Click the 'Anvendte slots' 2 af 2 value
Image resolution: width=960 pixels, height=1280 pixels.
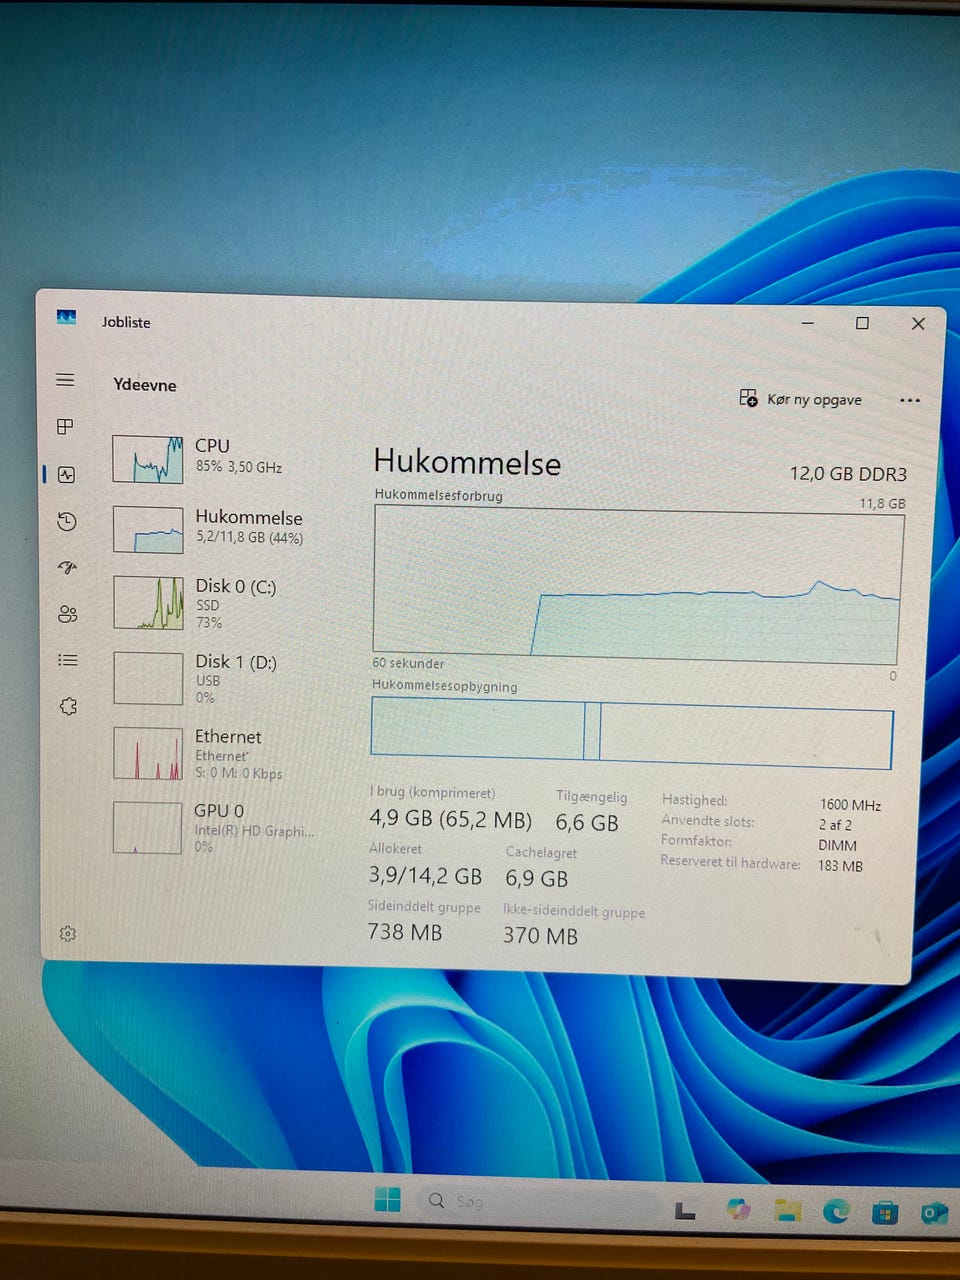pos(835,825)
